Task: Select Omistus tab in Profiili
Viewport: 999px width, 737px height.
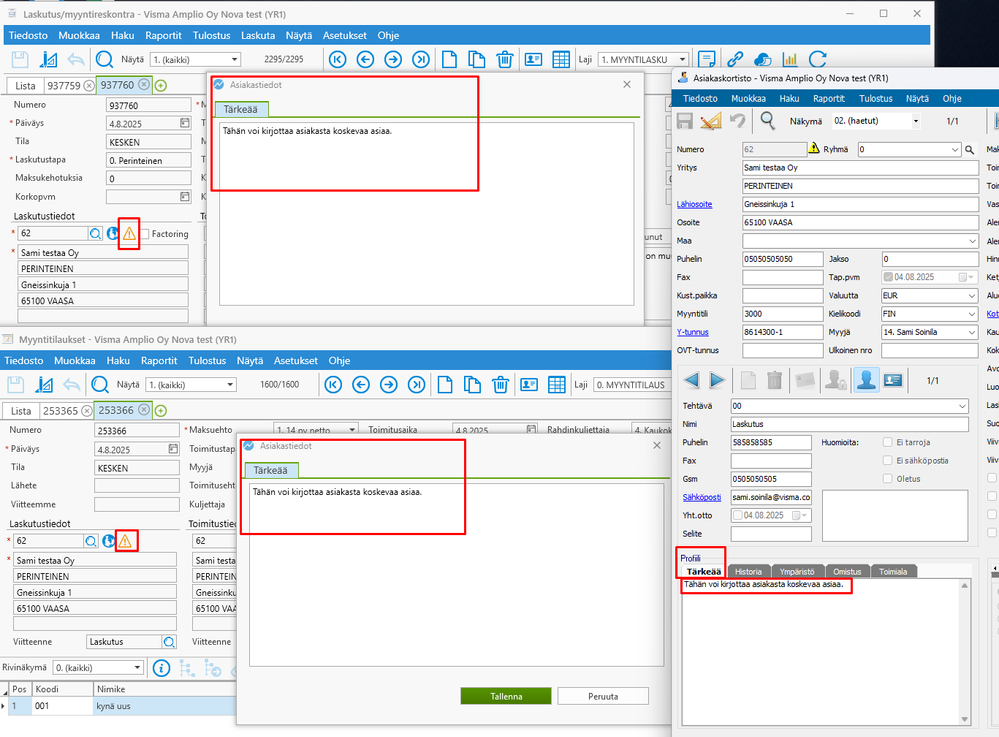Action: (847, 571)
